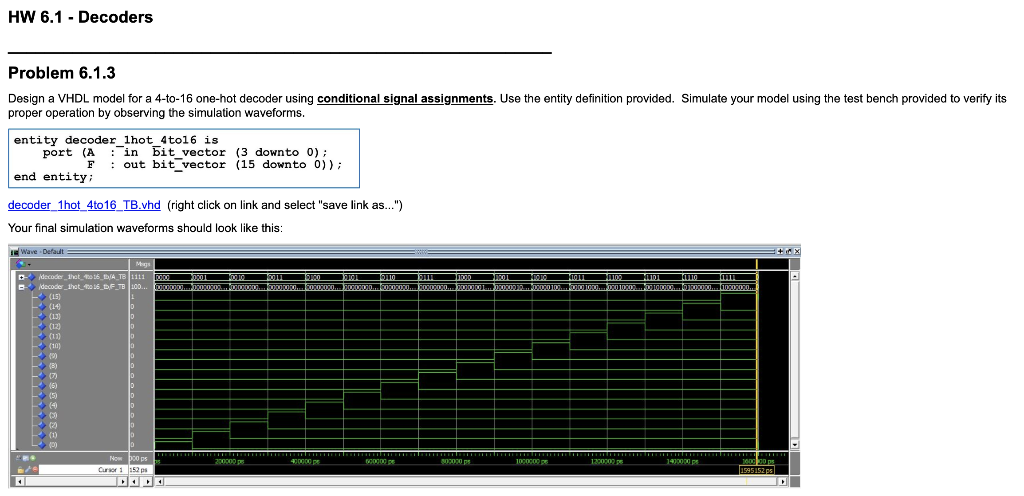Click the green insert cursor icon
1024x496 pixels.
33,458
